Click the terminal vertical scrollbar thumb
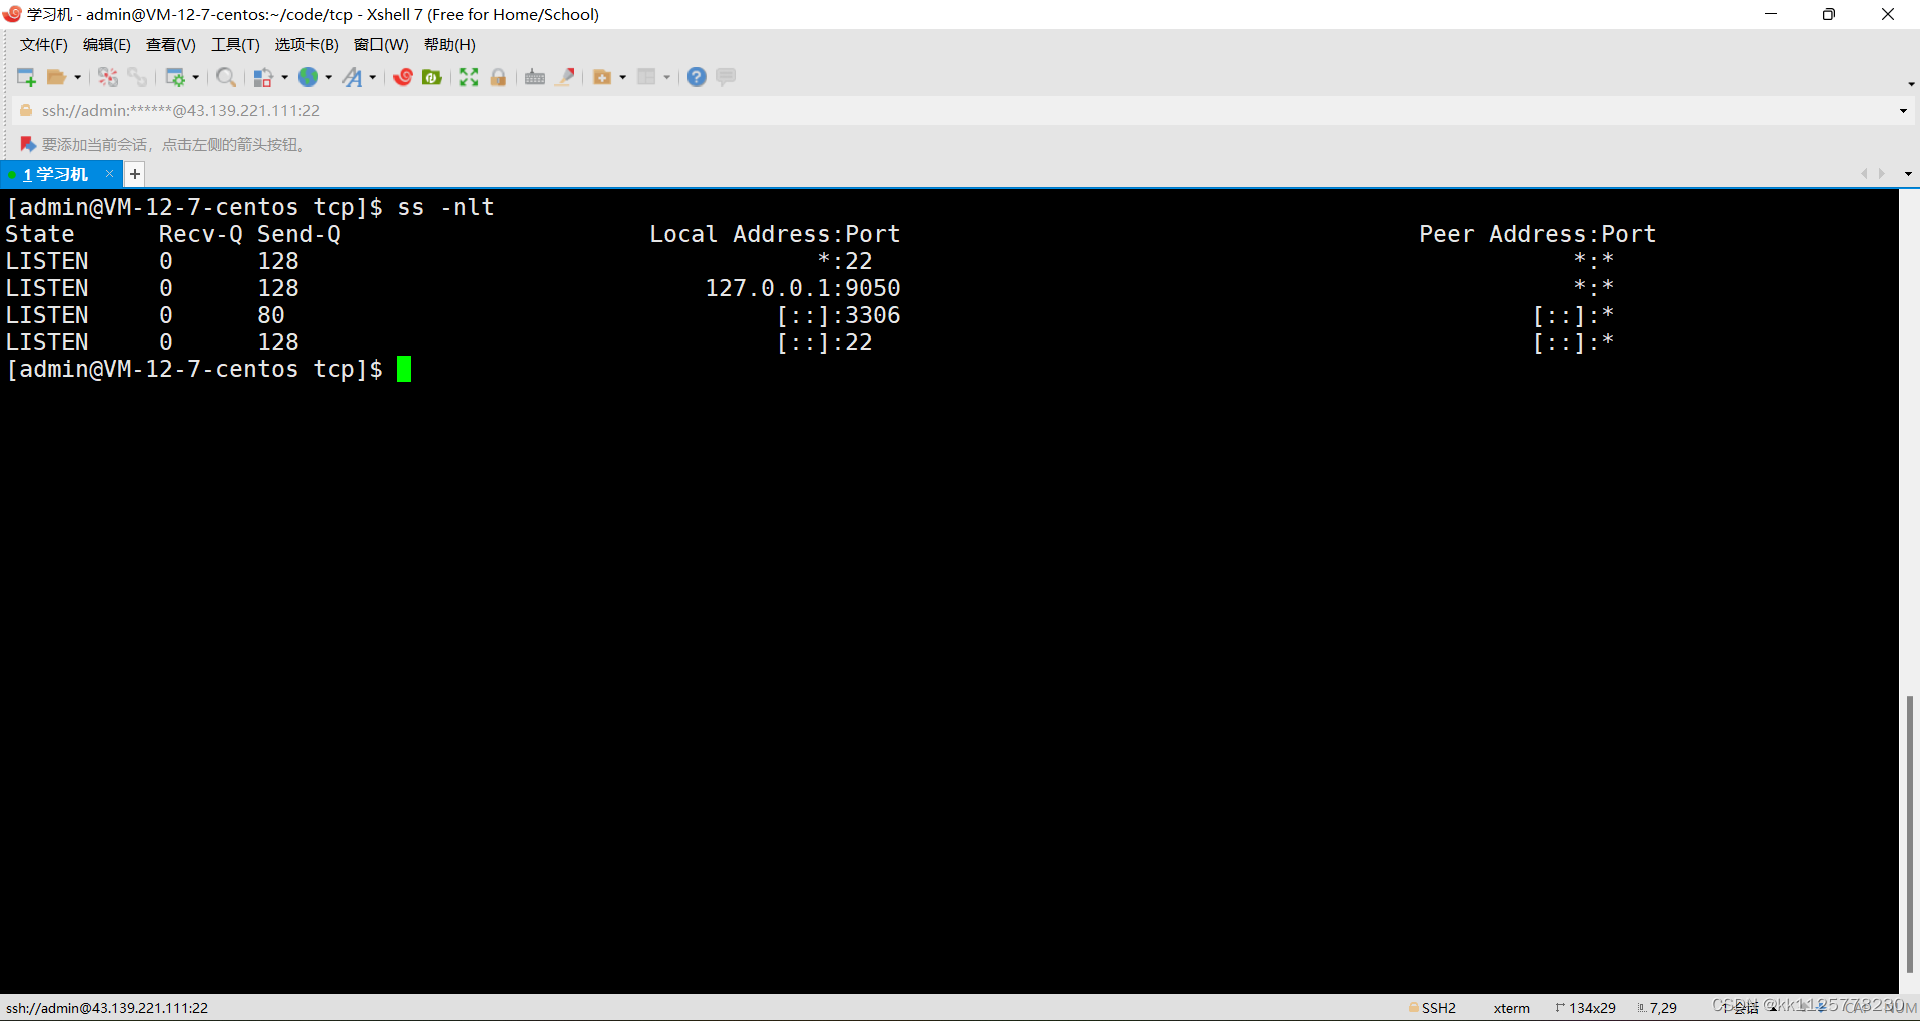The width and height of the screenshot is (1920, 1021). pyautogui.click(x=1909, y=834)
